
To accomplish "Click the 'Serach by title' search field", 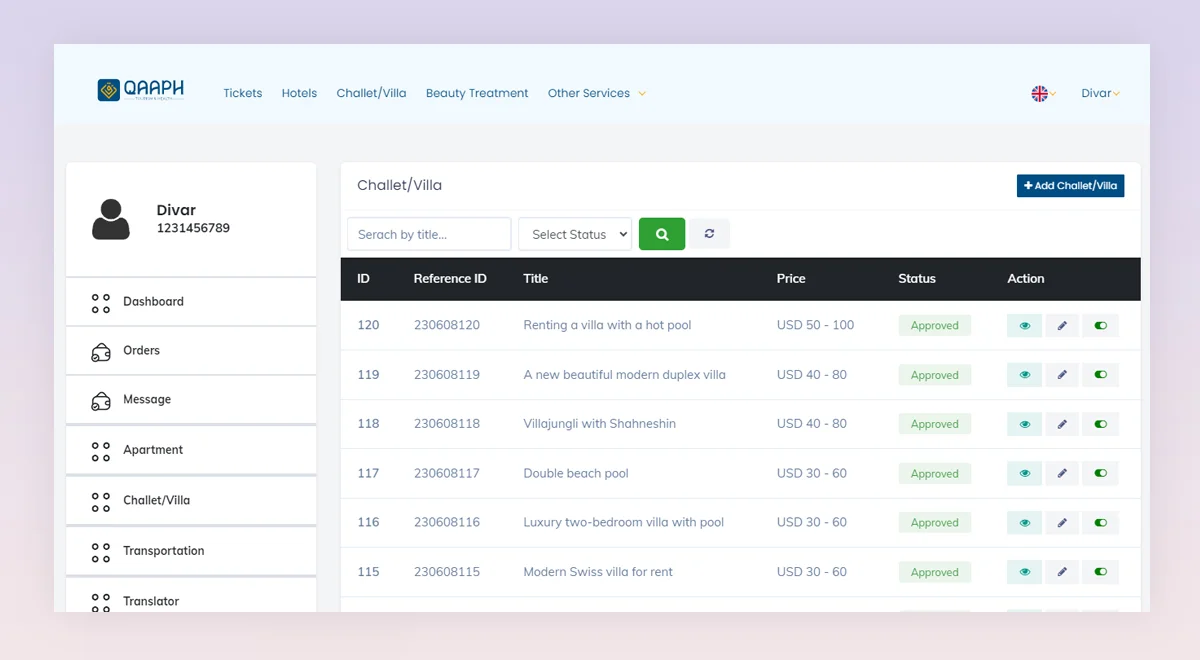I will [x=428, y=233].
